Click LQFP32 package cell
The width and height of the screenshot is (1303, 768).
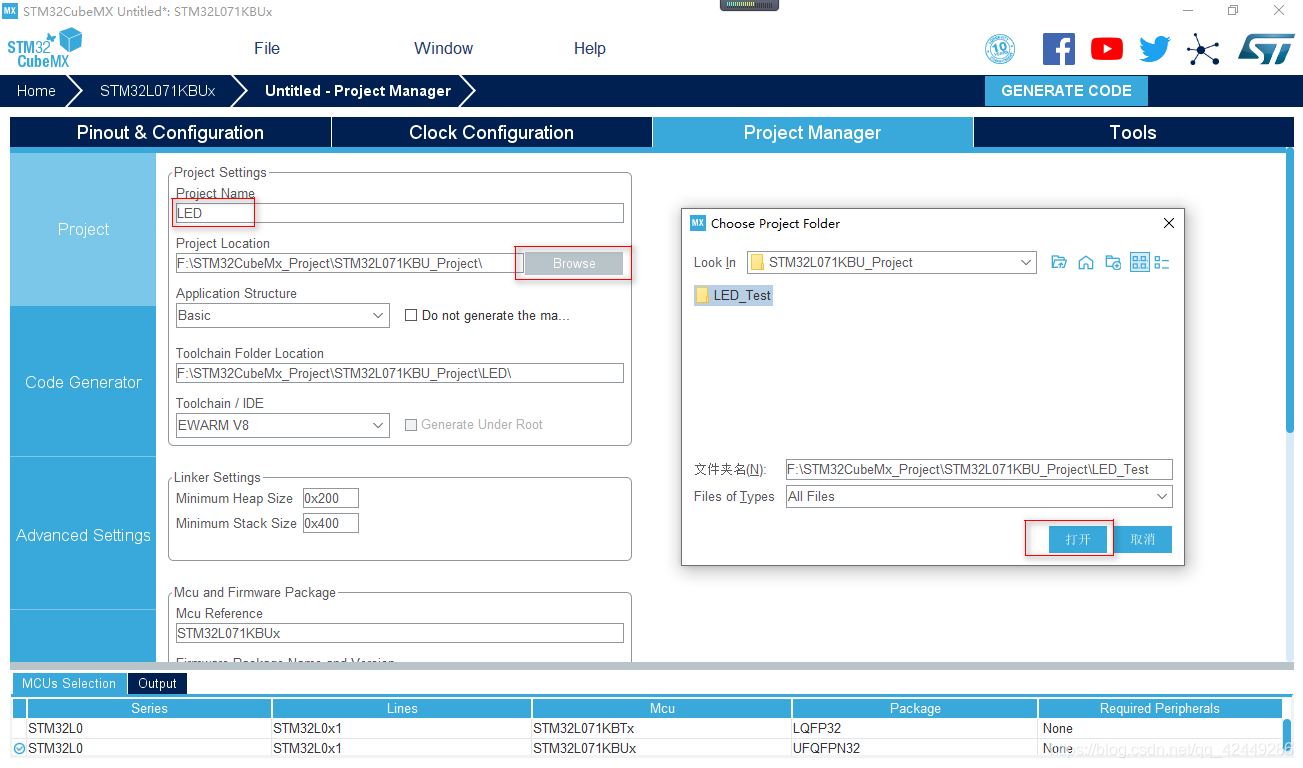point(915,729)
